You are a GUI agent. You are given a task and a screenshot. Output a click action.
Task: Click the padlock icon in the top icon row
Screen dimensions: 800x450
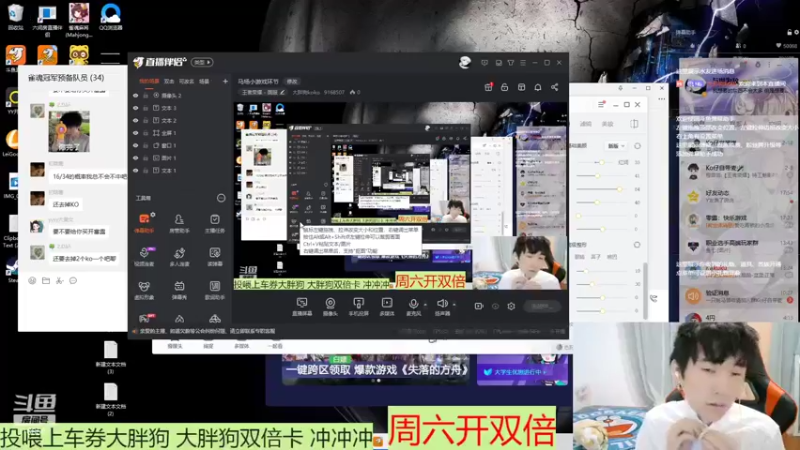[x=505, y=87]
